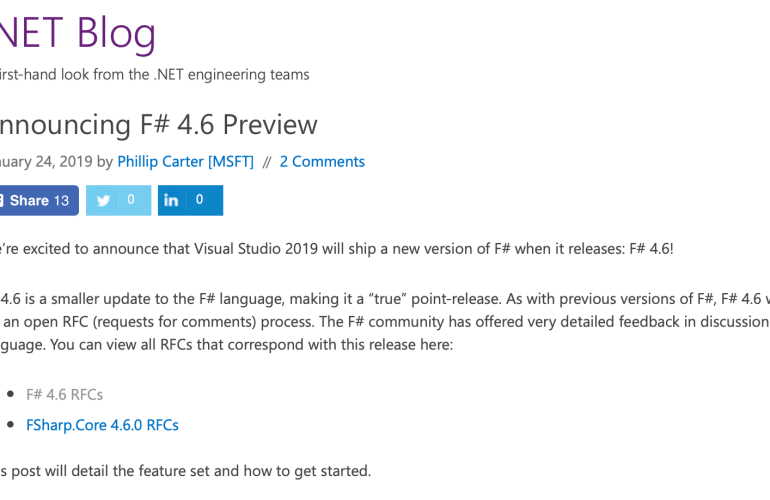Jump to the 2 Comments section
This screenshot has height=500, width=770.
322,161
